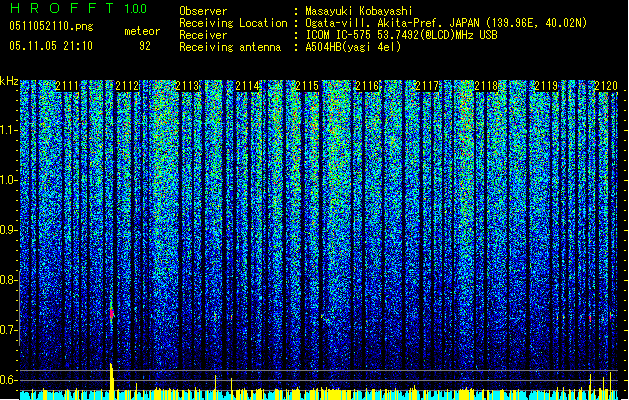This screenshot has height=400, width=629.
Task: Click the 2115 time marker
Action: click(x=307, y=86)
